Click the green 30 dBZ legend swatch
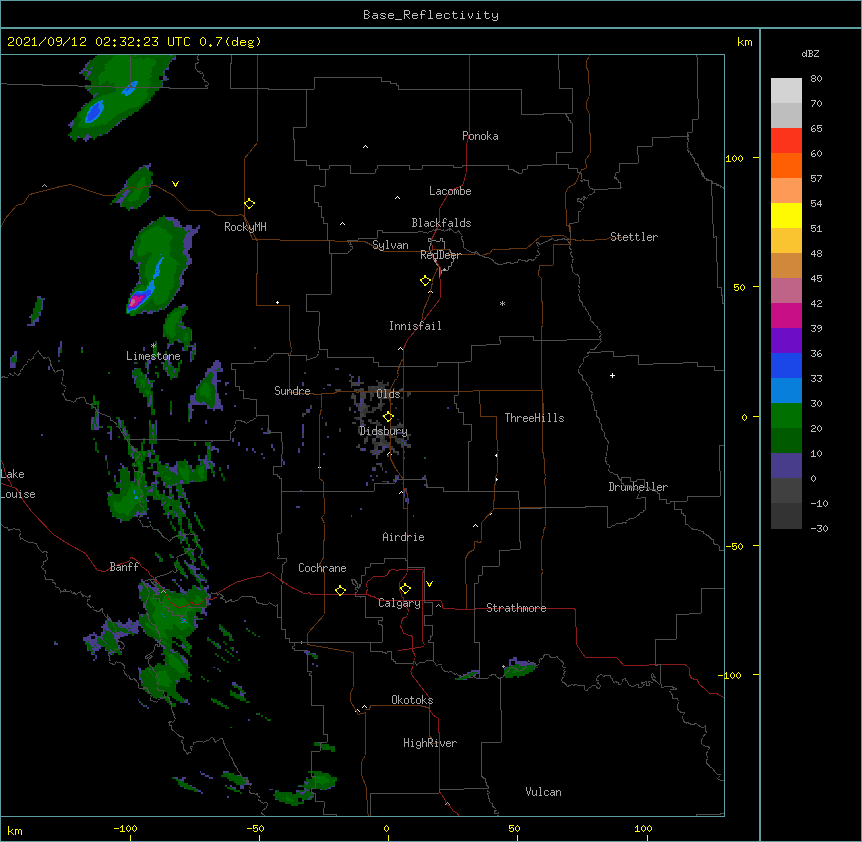 pos(786,416)
